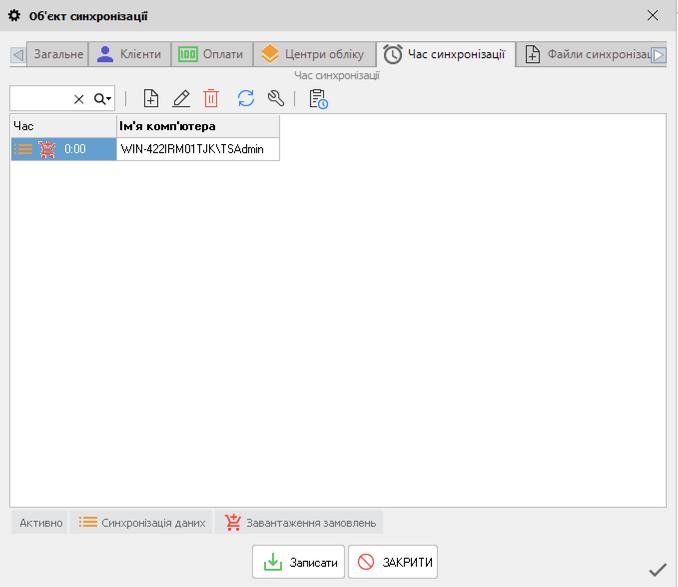This screenshot has height=587, width=678.
Task: Open the search magnifier dropdown
Action: tap(103, 99)
